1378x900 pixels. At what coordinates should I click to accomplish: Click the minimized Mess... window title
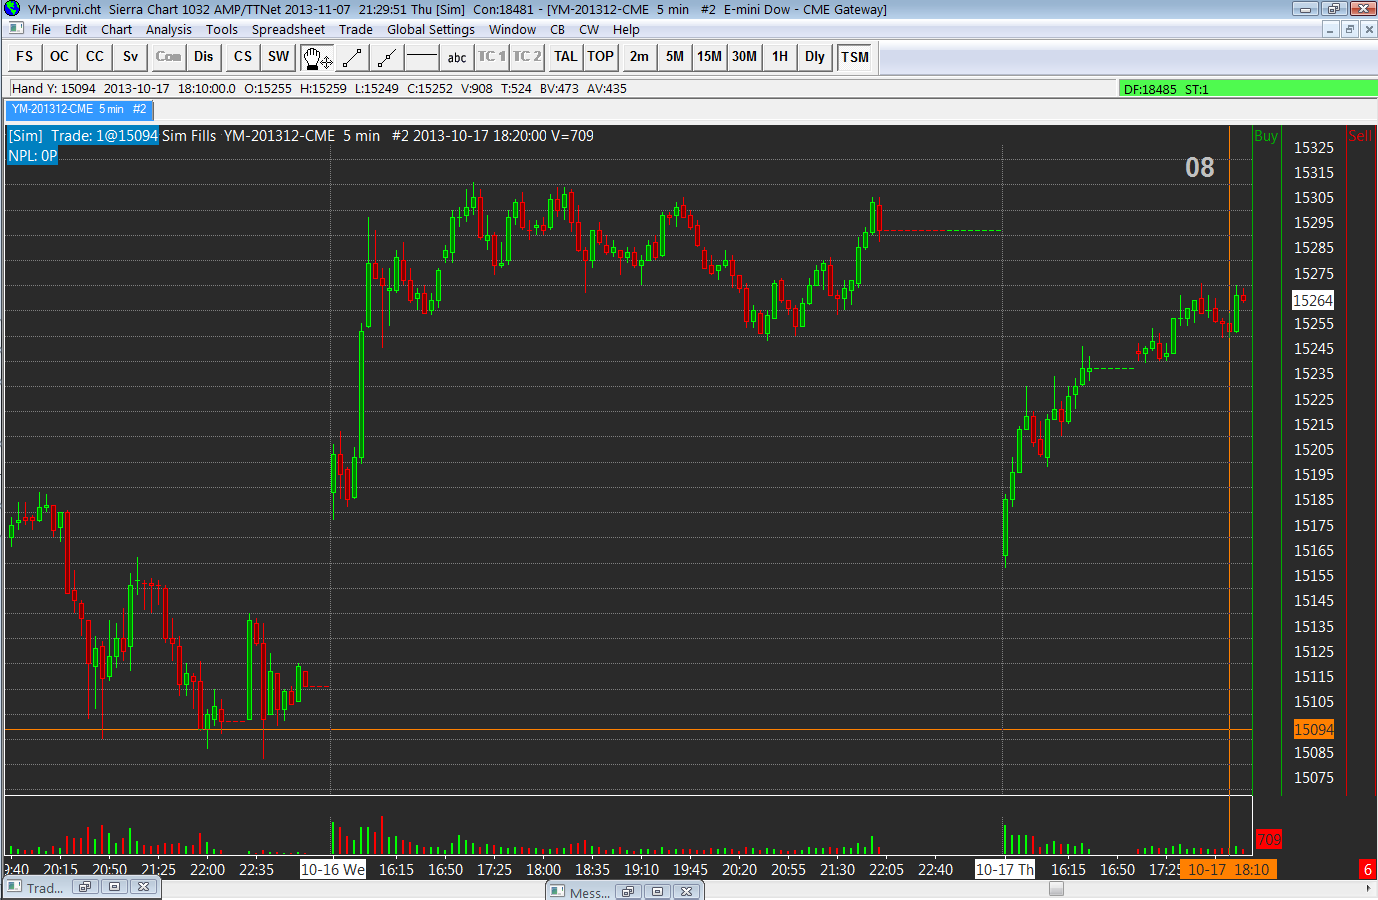(x=589, y=892)
